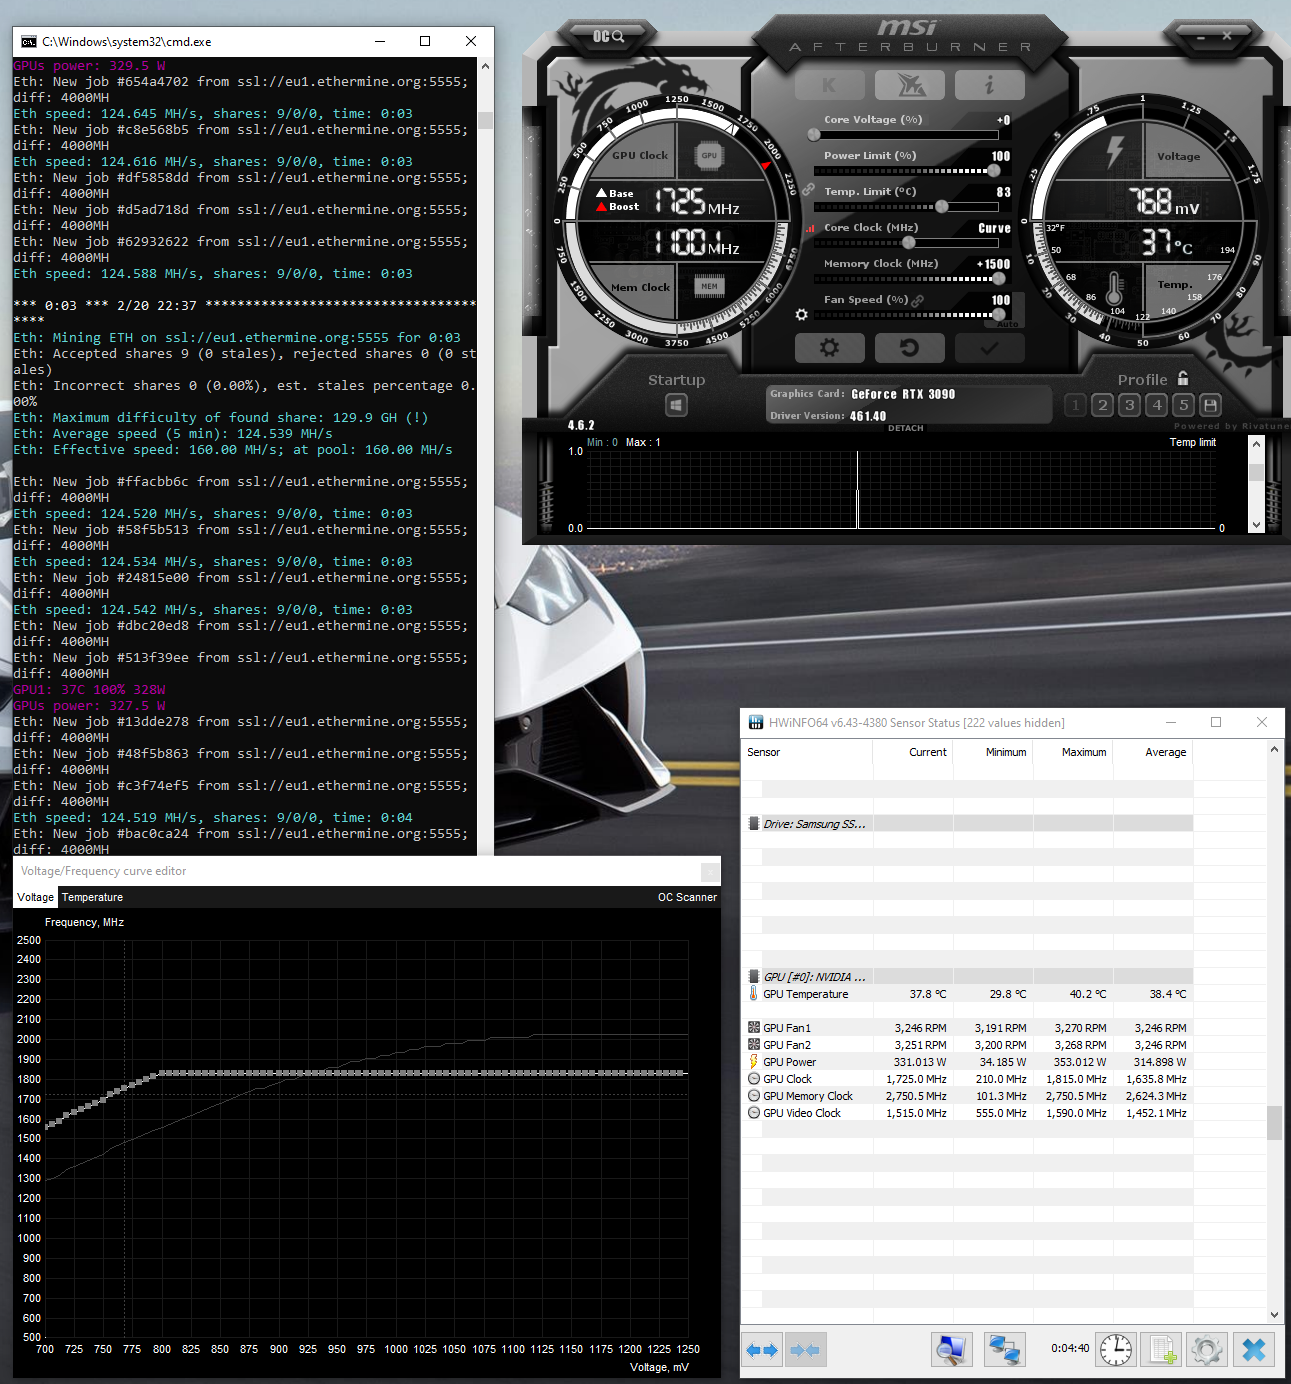Select Afterburner profile slot 4

click(x=1157, y=405)
